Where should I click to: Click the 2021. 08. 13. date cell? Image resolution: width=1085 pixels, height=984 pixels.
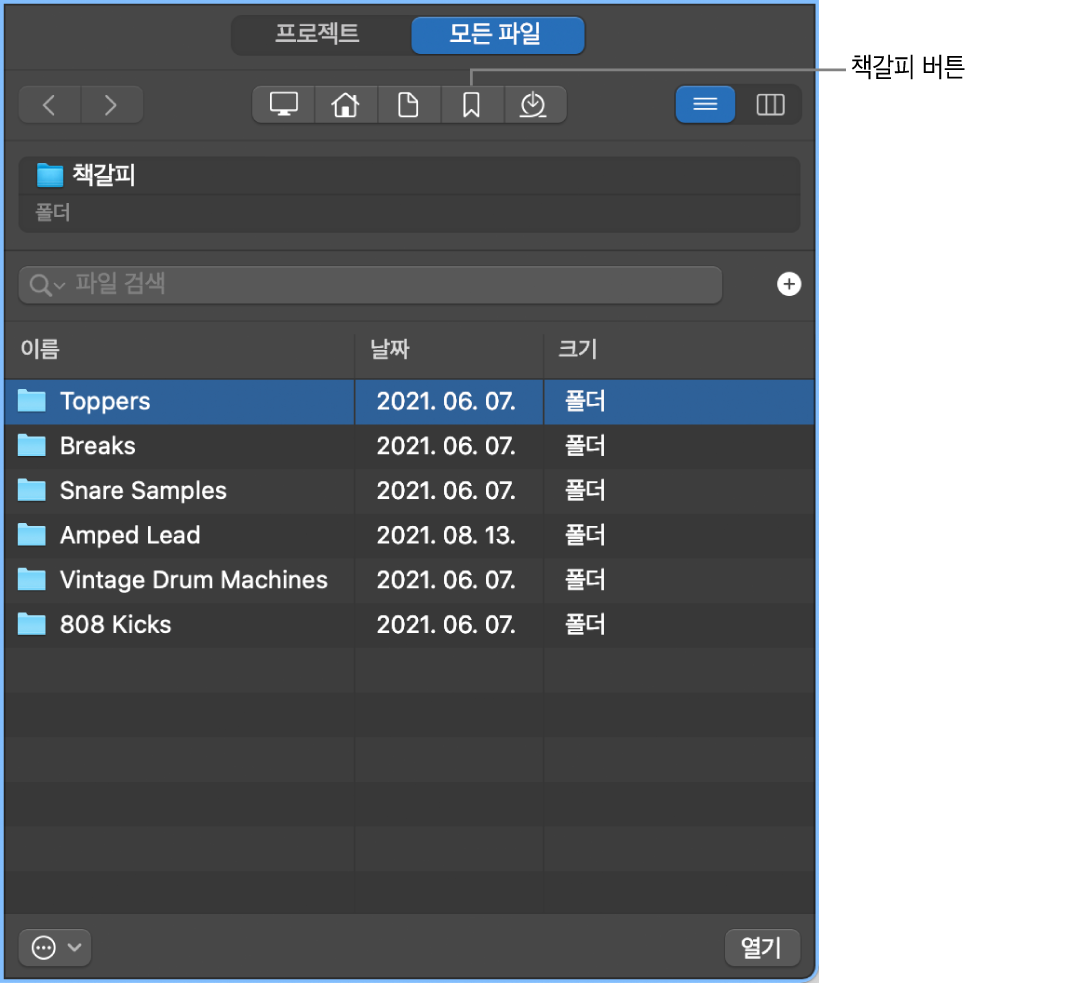click(x=446, y=536)
